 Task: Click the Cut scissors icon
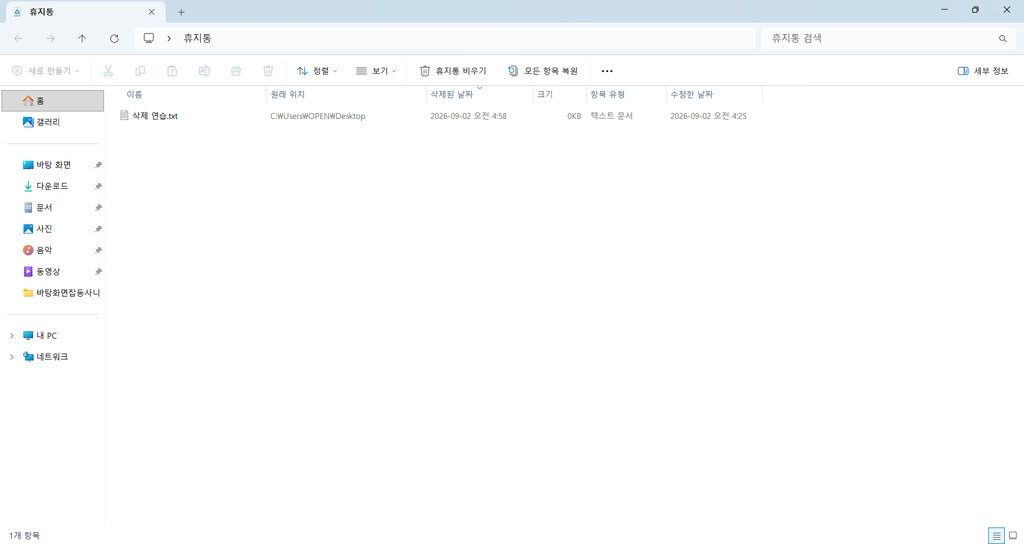point(108,71)
